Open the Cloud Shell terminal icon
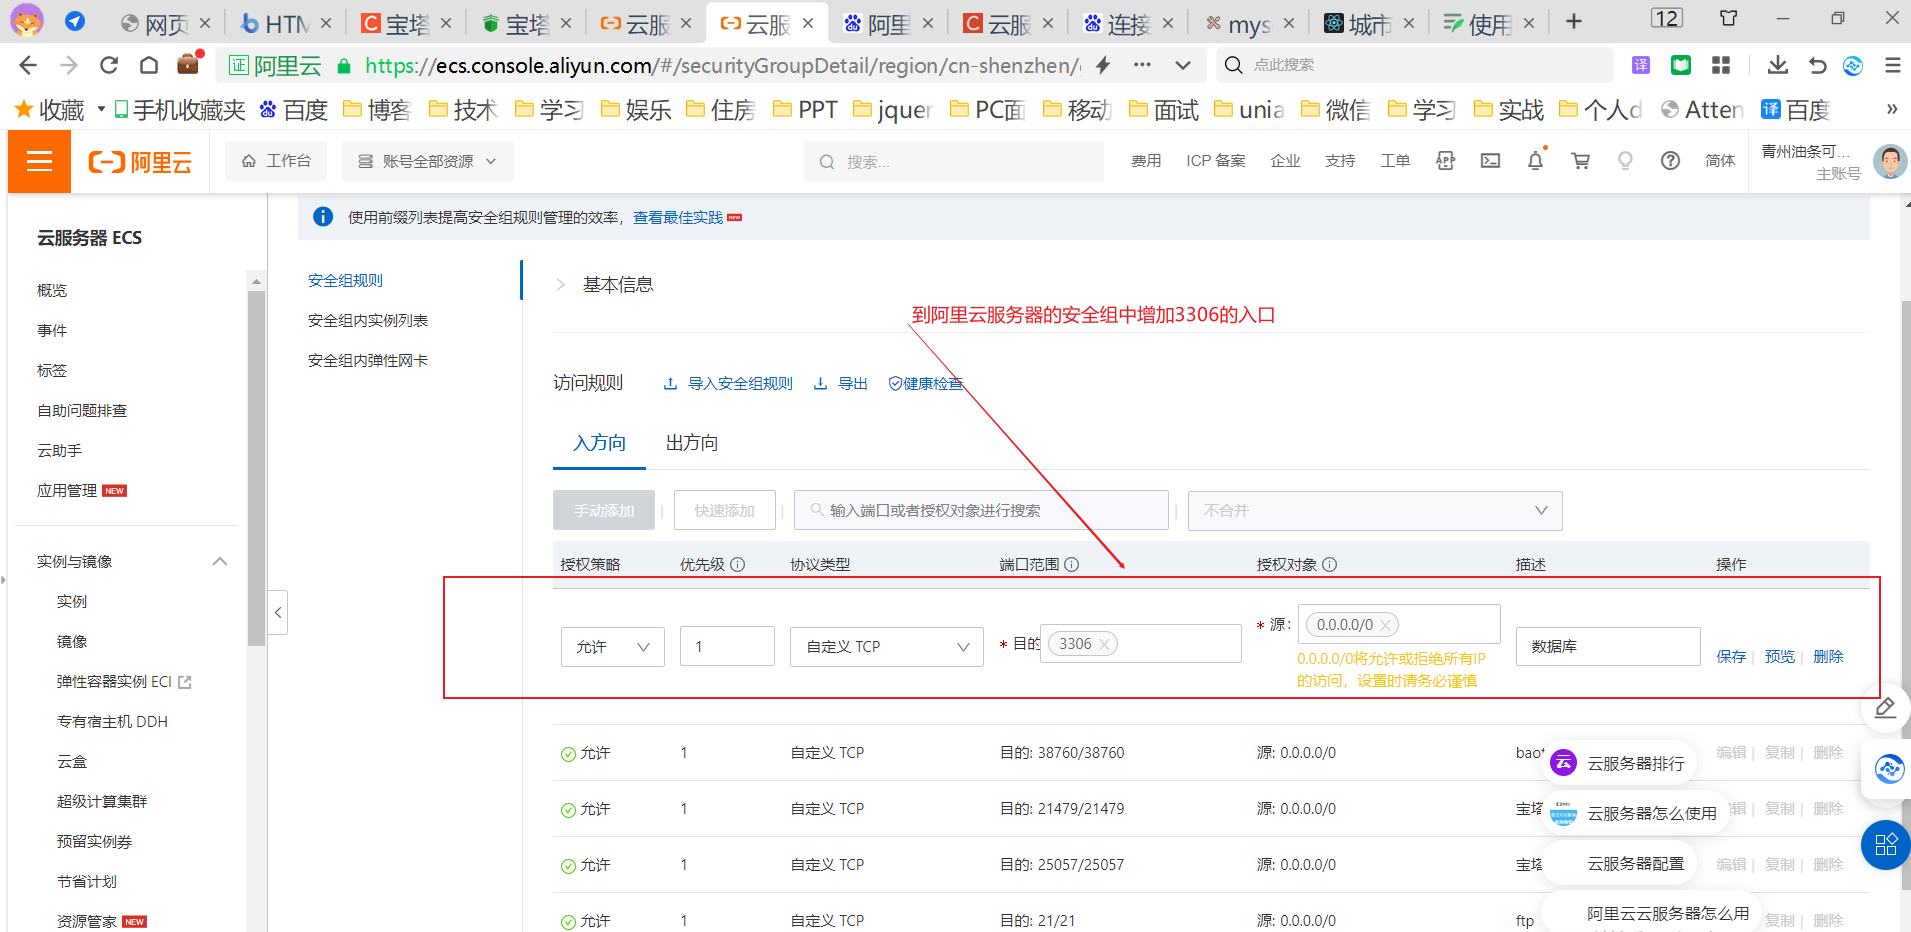The image size is (1911, 932). (1490, 161)
